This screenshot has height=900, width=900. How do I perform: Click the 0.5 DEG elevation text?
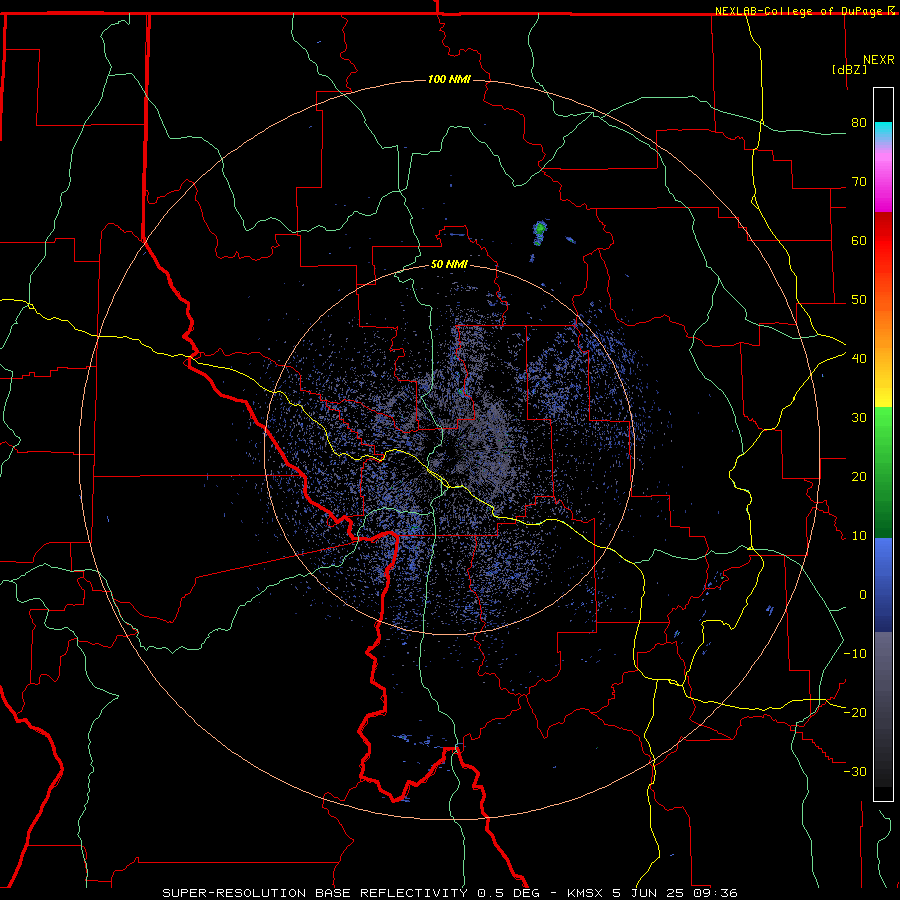pyautogui.click(x=508, y=893)
